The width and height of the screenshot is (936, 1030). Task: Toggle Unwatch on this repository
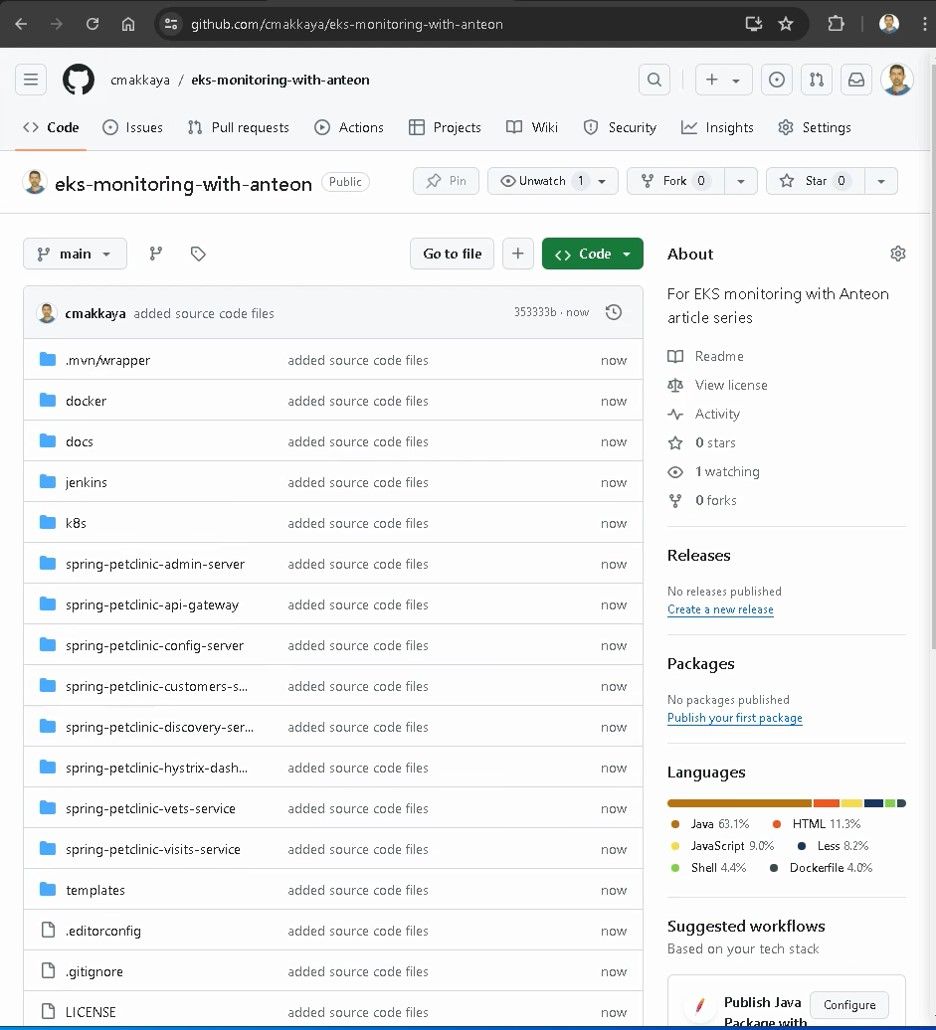point(544,181)
